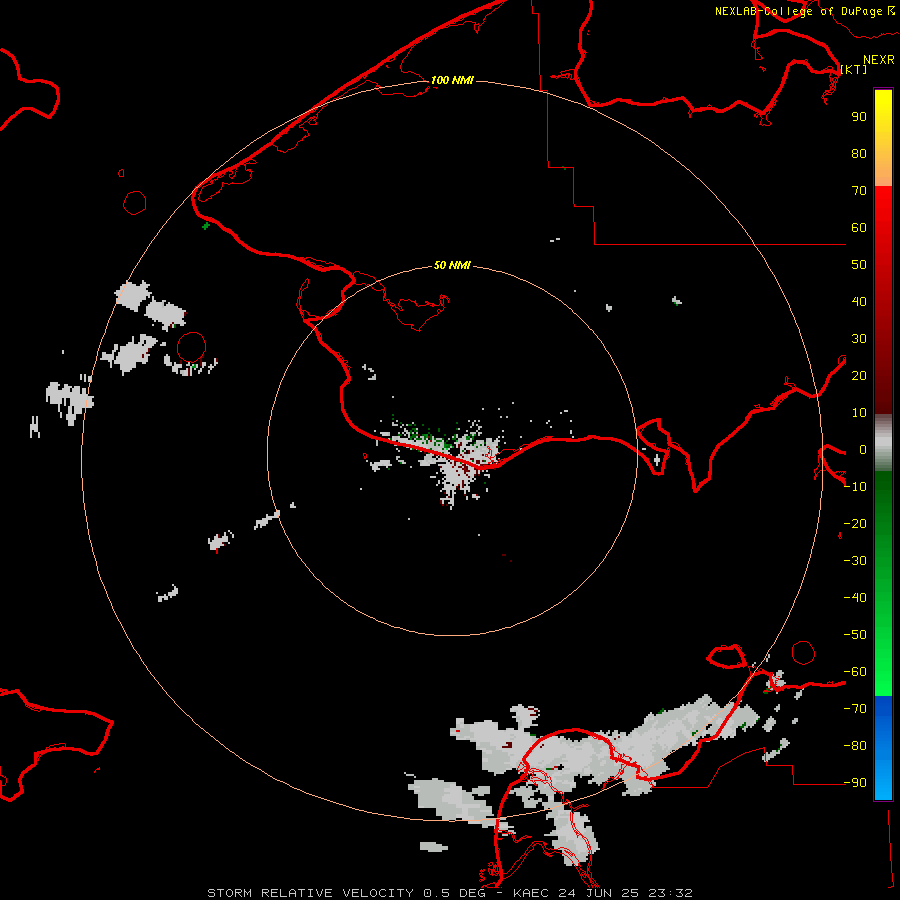
Task: Select the -30 value on velocity scale
Action: coord(855,561)
